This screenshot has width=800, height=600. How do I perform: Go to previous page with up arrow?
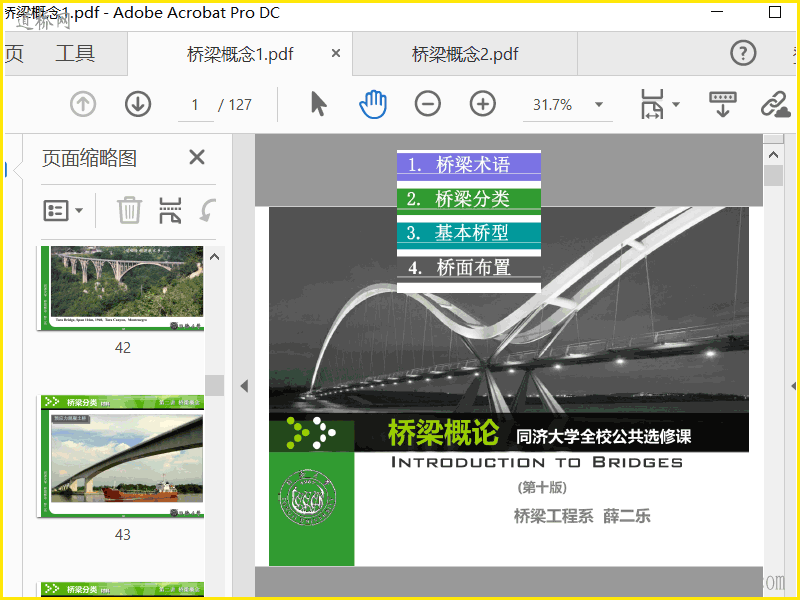click(83, 104)
